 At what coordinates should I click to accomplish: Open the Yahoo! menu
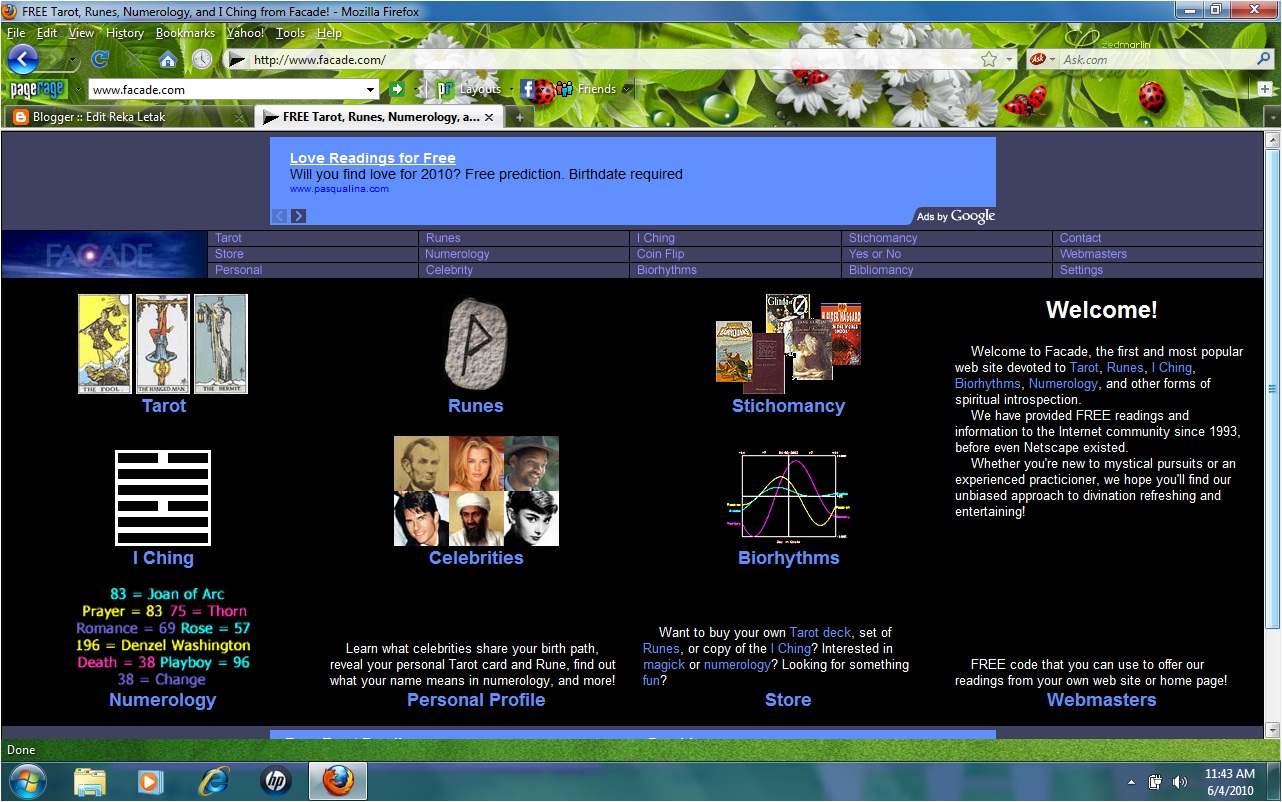coord(245,33)
